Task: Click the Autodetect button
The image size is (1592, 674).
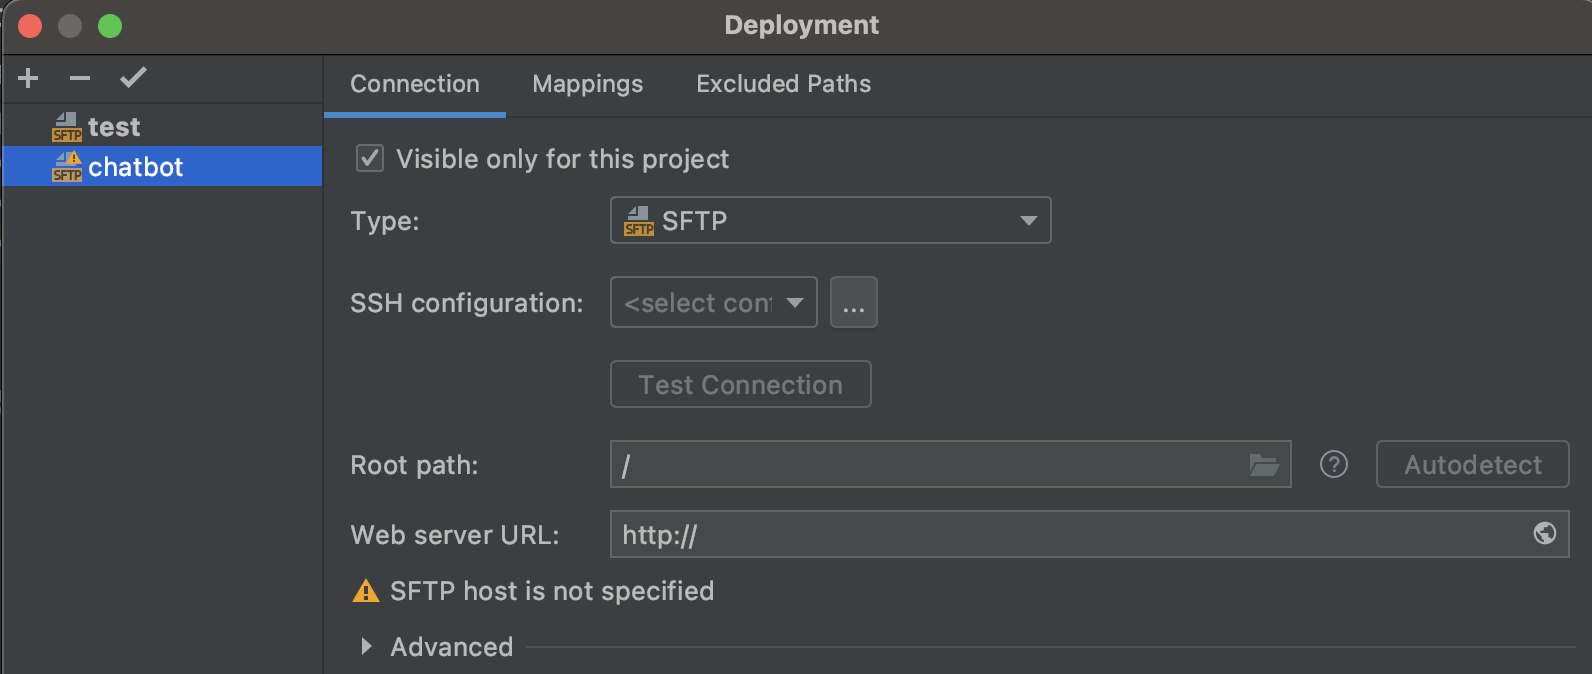Action: click(1472, 465)
